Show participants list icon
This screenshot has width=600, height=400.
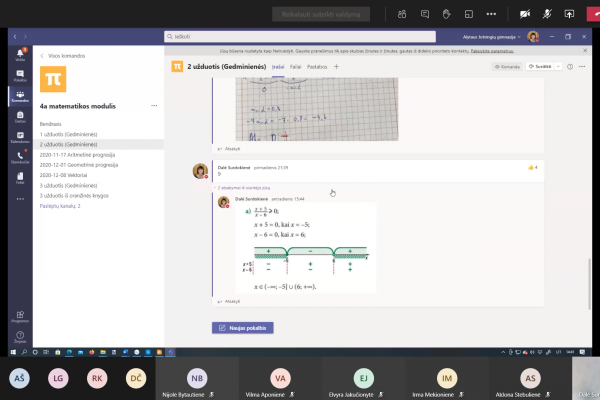tap(402, 14)
